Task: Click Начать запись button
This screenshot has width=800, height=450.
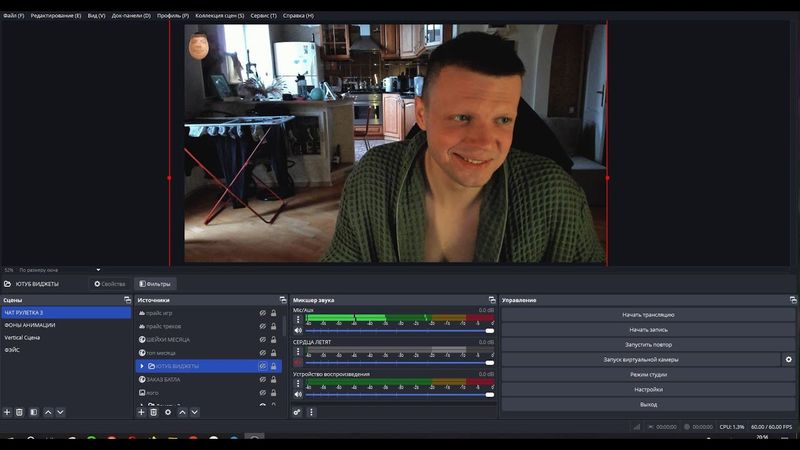Action: [x=647, y=329]
